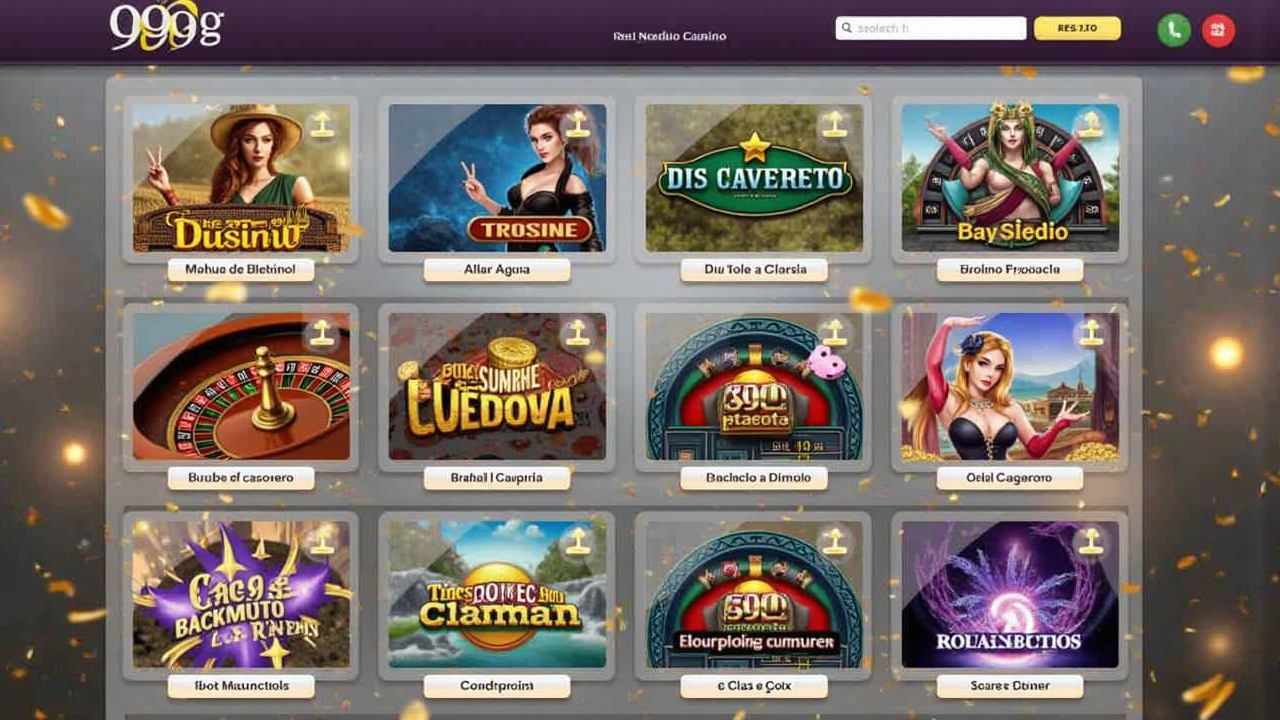Open the roulette wheel game thumbnail
1280x720 pixels.
point(242,386)
